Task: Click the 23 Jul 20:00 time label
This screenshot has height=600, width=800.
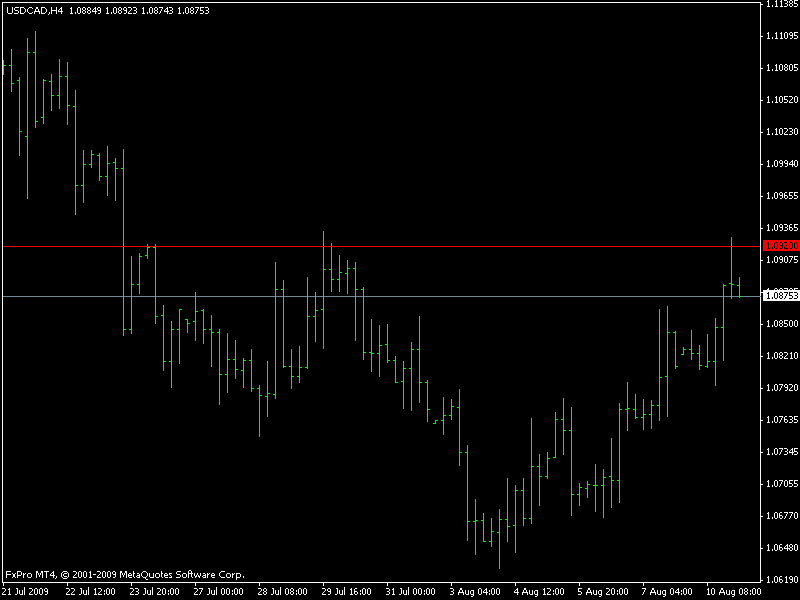Action: click(155, 592)
